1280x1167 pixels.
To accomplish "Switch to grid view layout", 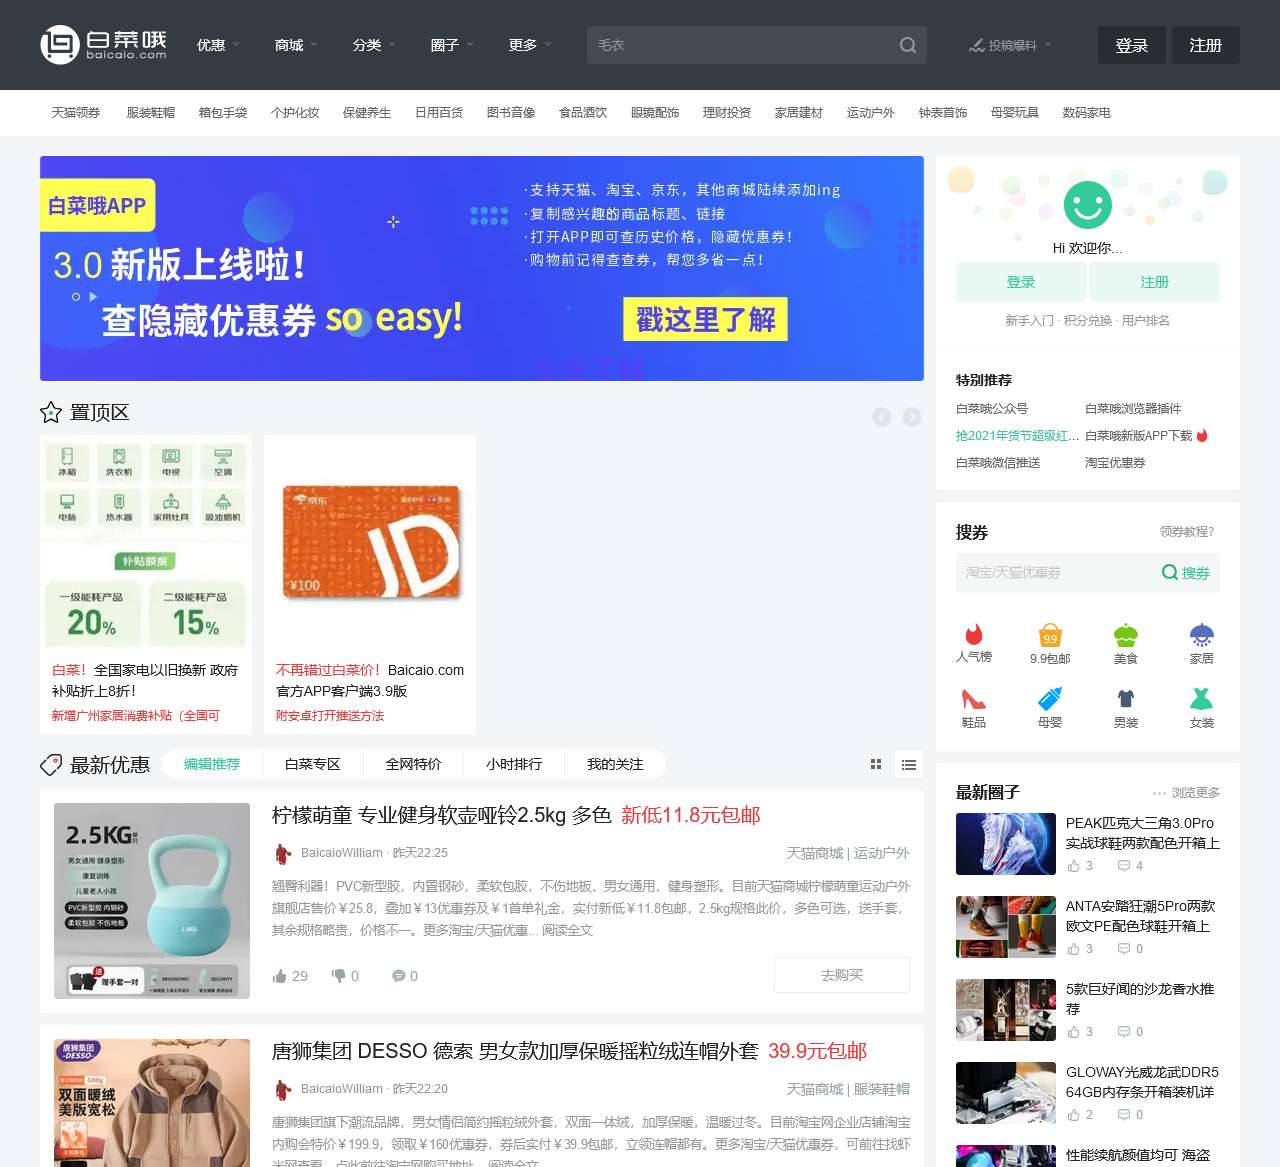I will tap(876, 765).
